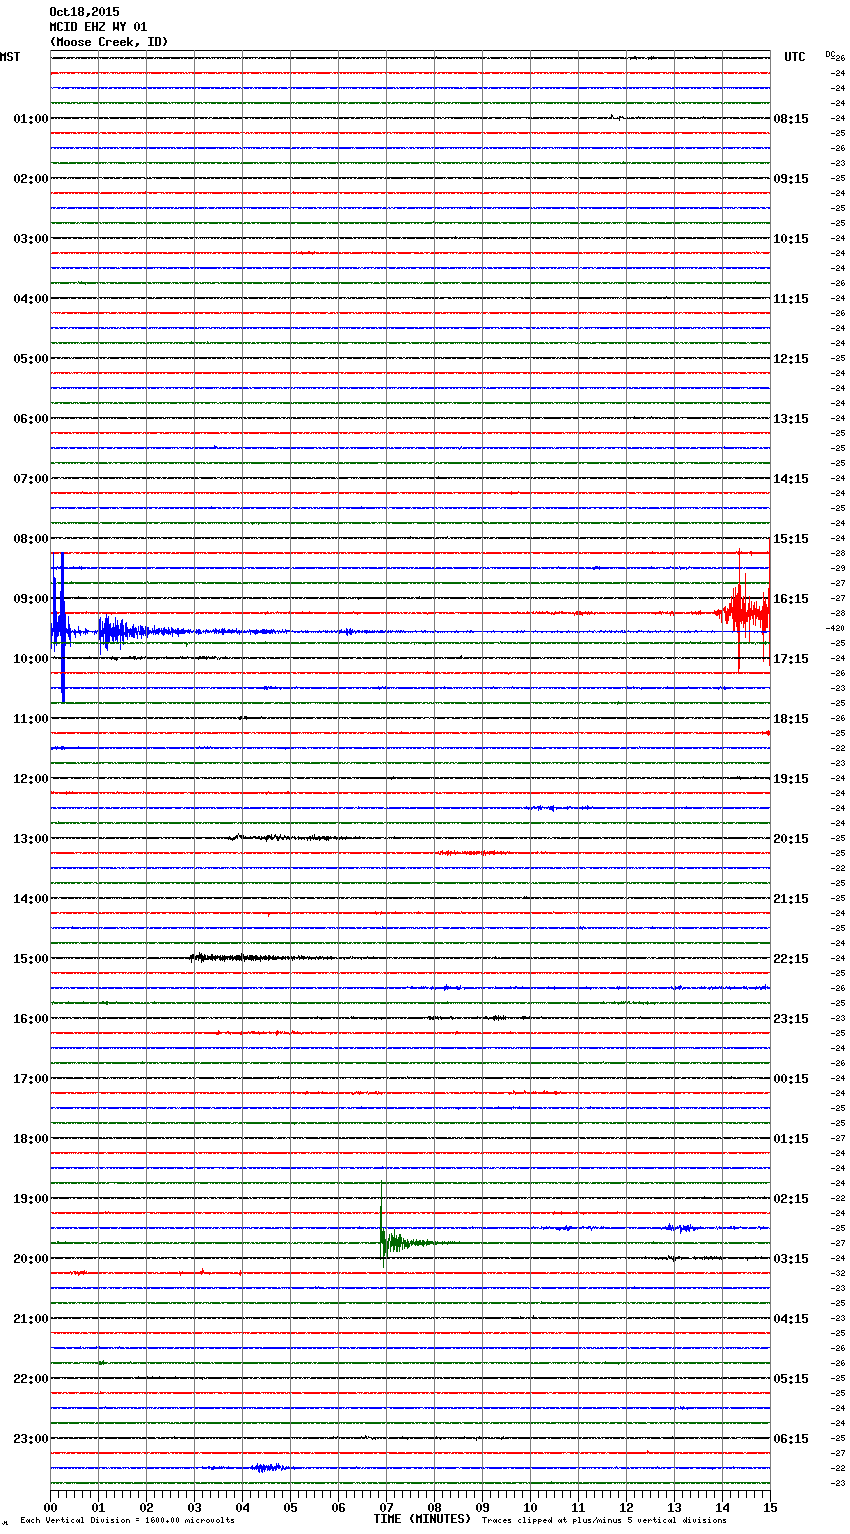Screen dimensions: 850x1534
Task: Click the 23:15 UTC row label
Action: coord(791,1018)
